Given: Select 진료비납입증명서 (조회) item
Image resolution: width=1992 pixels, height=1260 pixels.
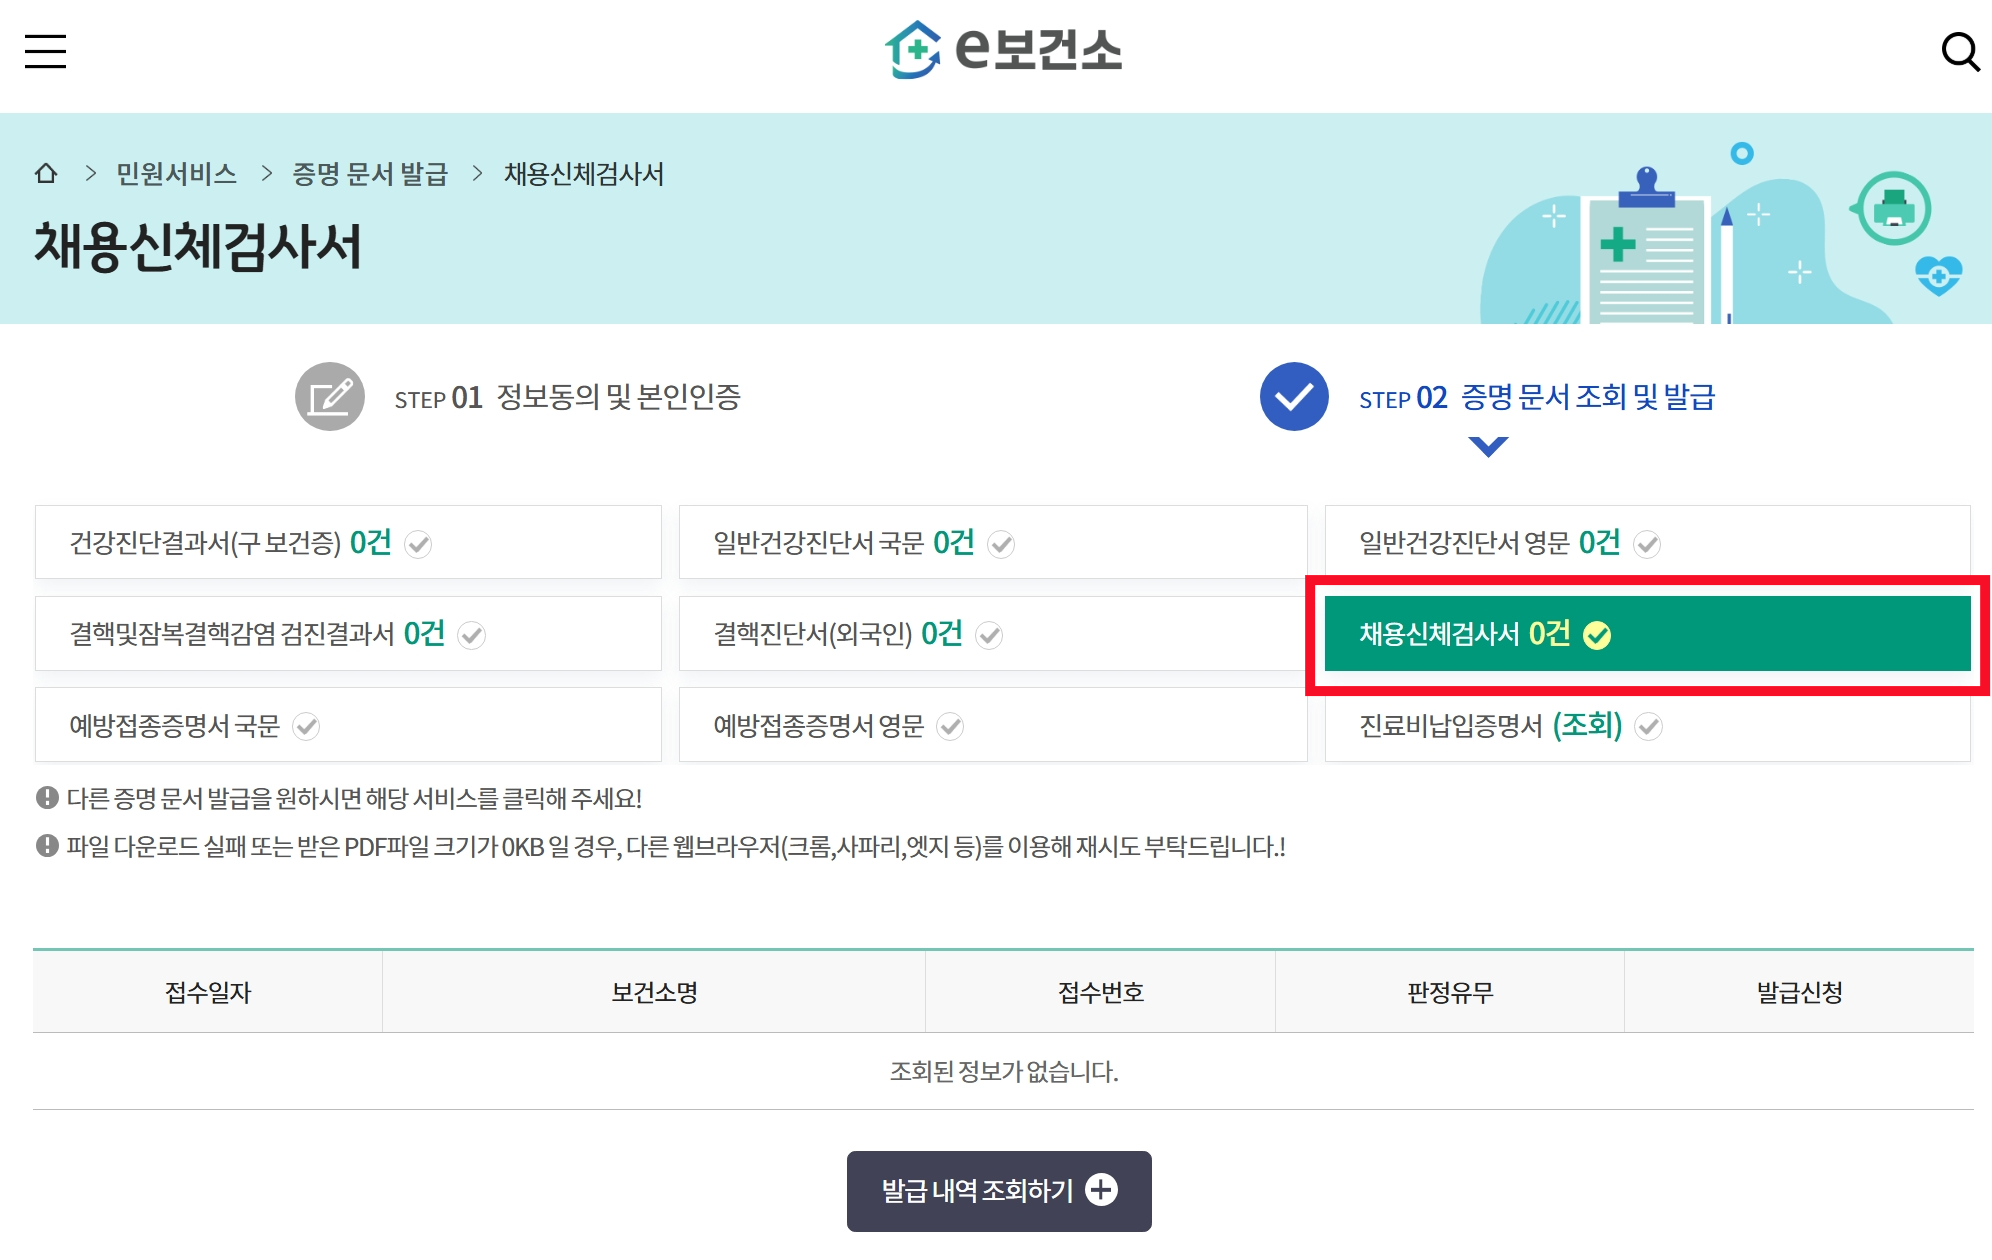Looking at the screenshot, I should (1489, 725).
